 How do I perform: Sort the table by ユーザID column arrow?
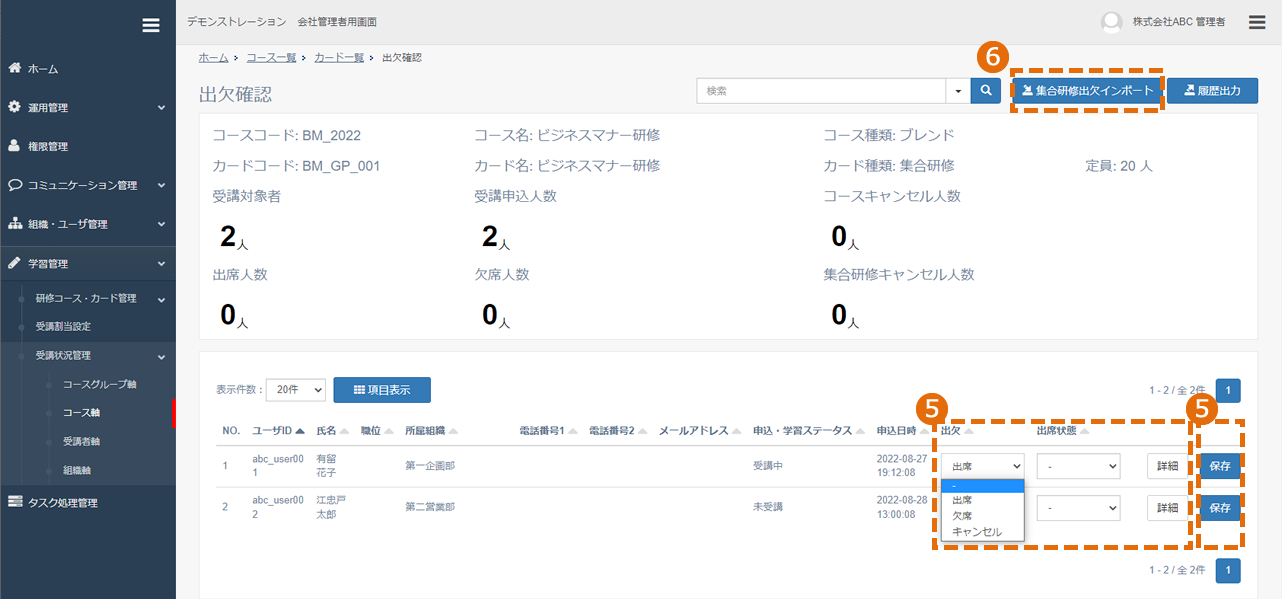click(300, 431)
